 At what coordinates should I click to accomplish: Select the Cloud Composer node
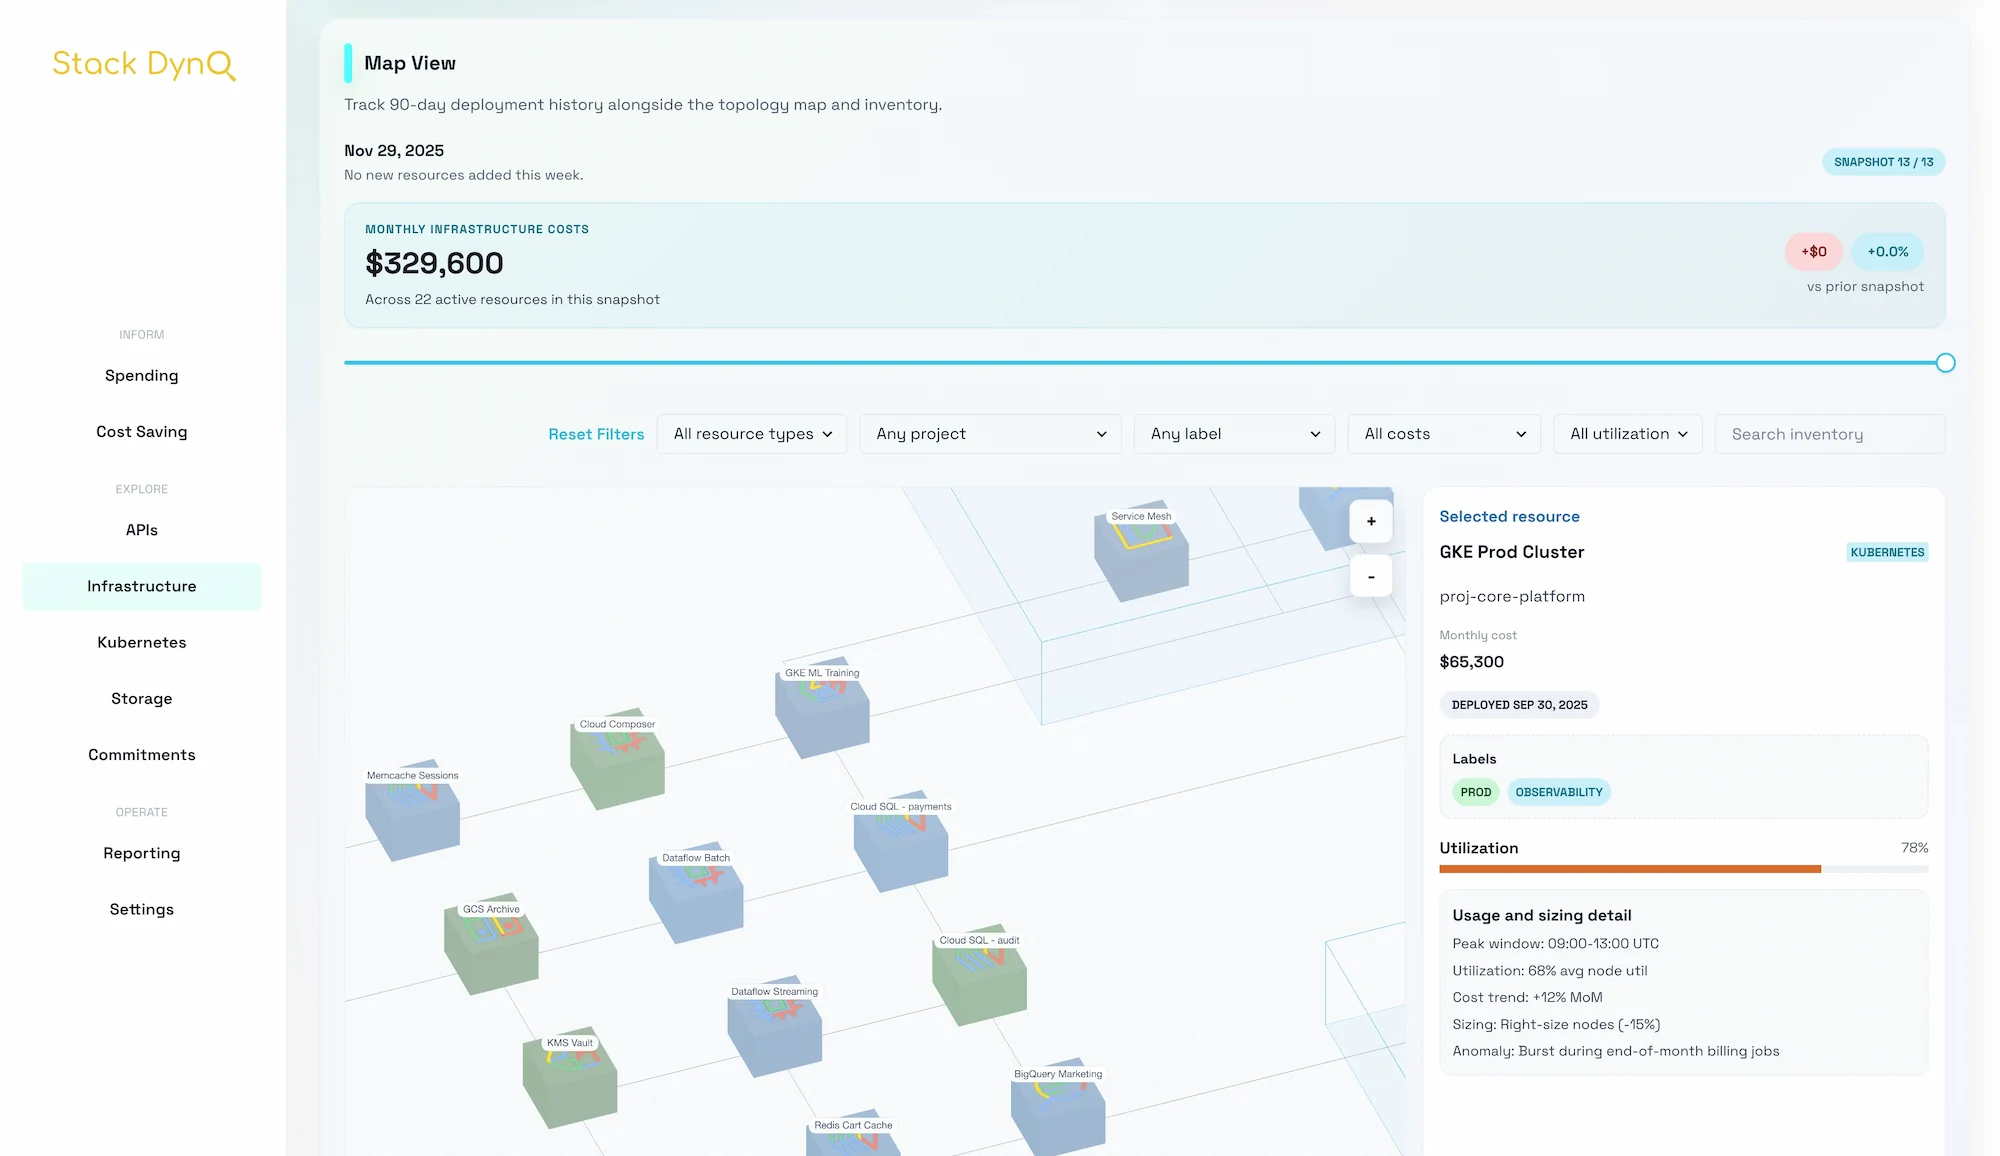617,760
